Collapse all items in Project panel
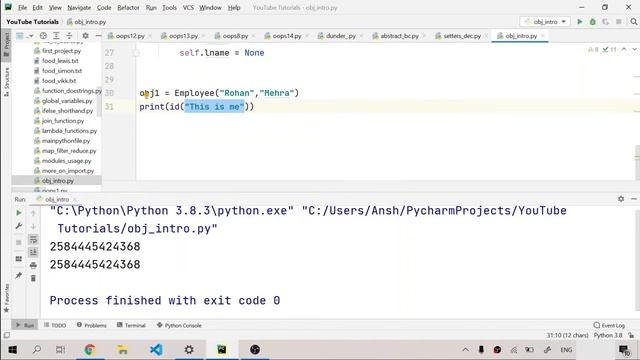 pyautogui.click(x=69, y=36)
